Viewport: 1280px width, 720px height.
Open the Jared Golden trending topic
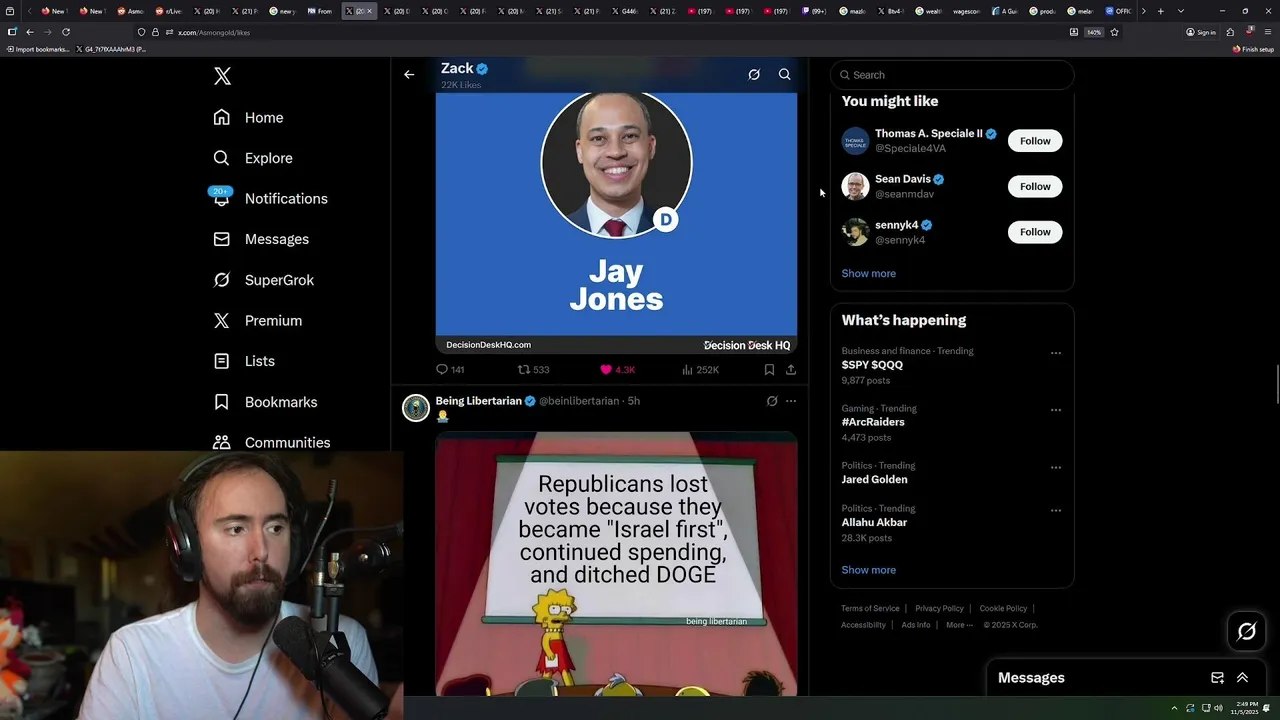point(874,479)
